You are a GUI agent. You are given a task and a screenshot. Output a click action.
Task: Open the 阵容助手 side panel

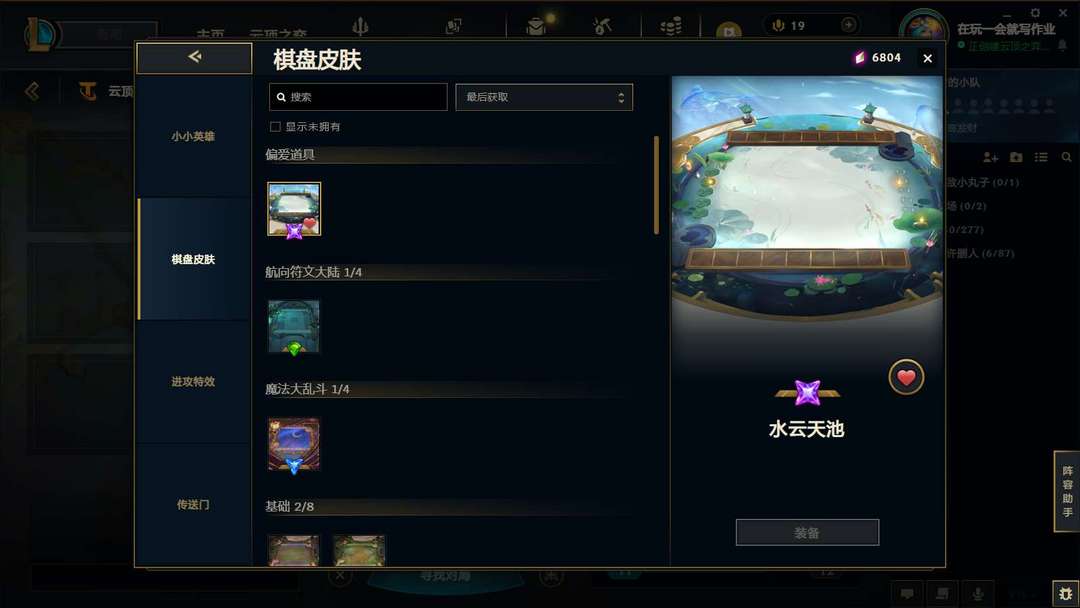click(1067, 491)
